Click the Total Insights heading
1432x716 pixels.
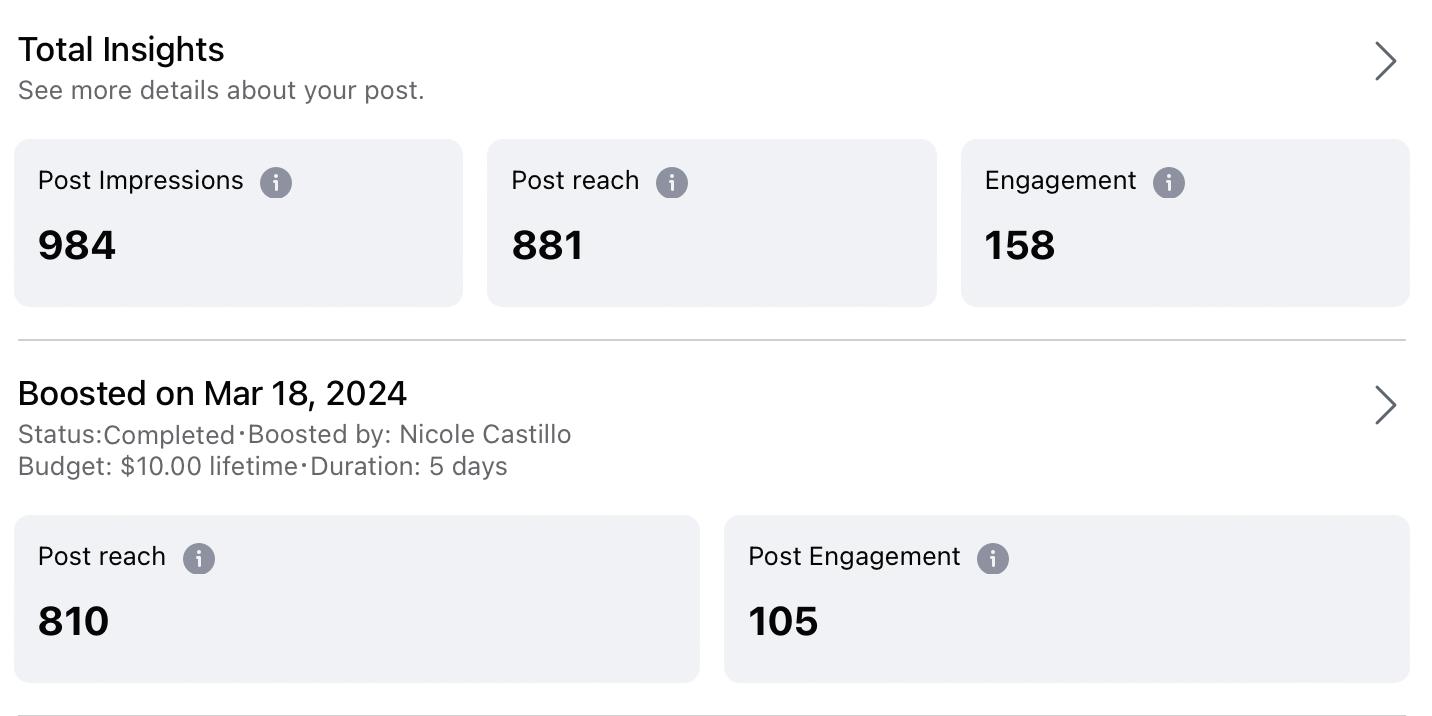[121, 50]
